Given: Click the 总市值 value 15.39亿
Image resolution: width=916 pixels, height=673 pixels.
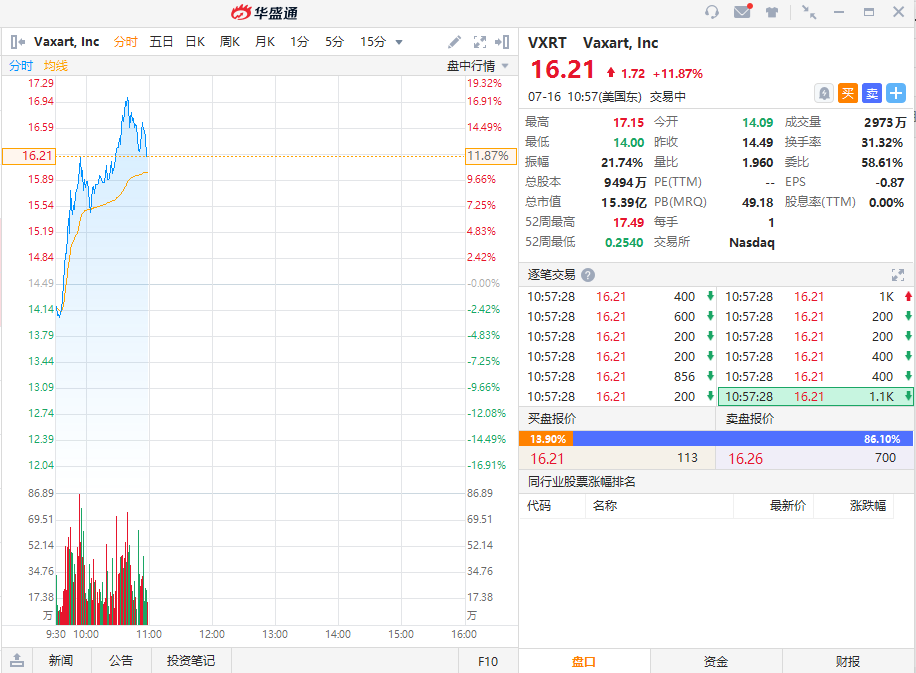Looking at the screenshot, I should 624,203.
